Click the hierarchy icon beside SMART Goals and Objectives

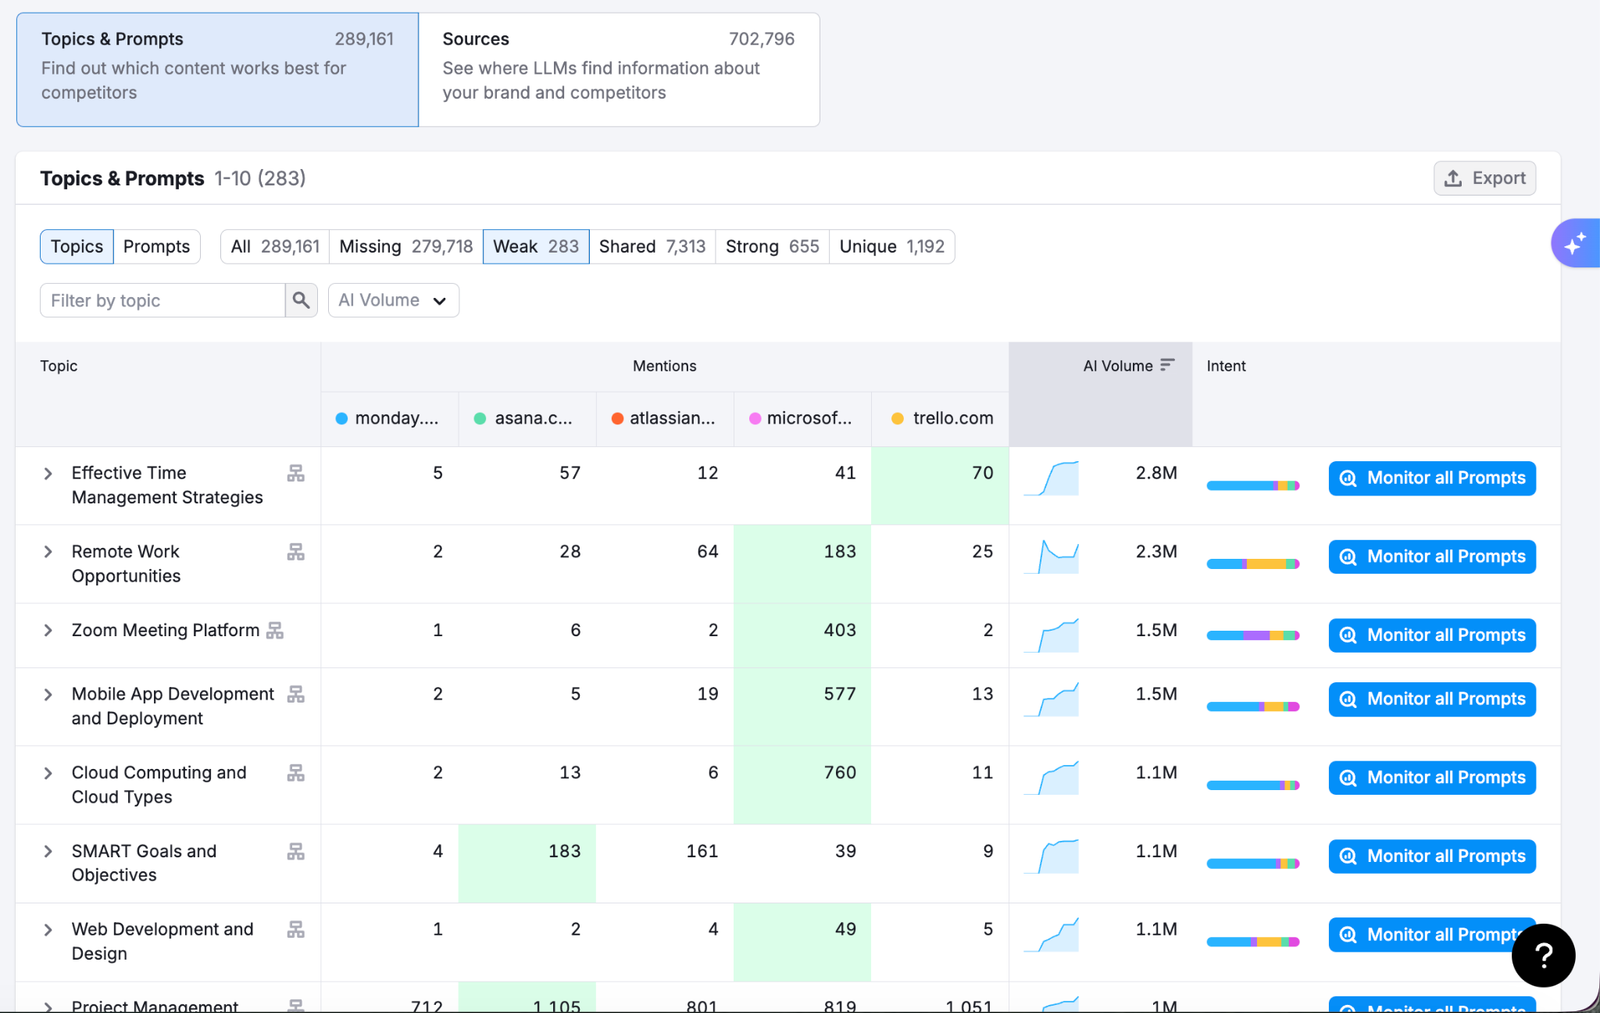(x=296, y=851)
